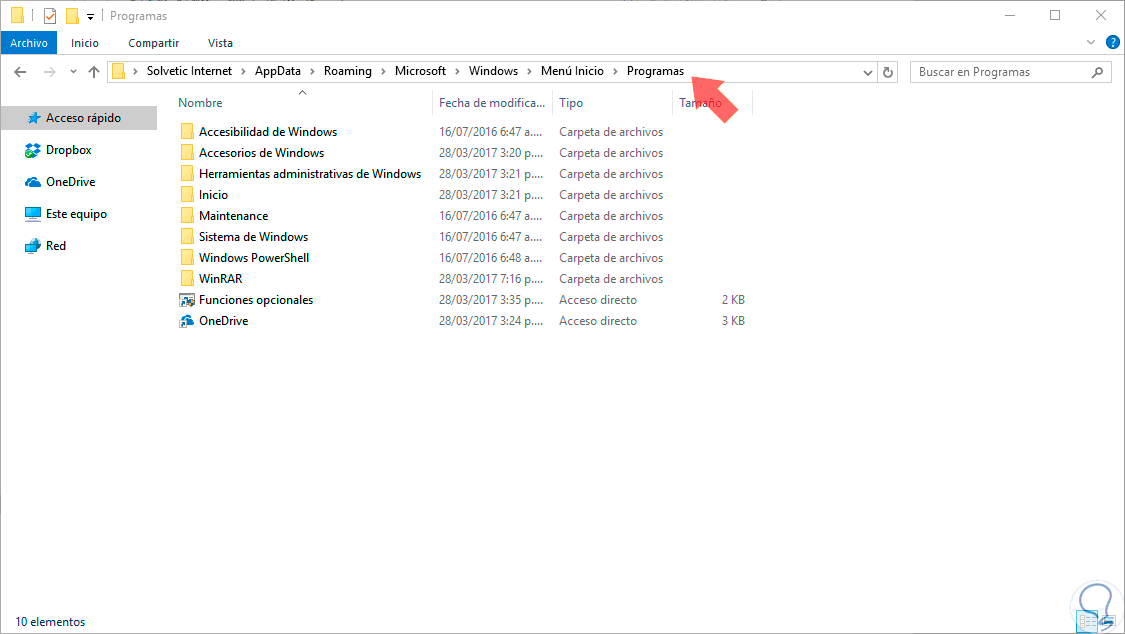Open the Archivo menu

[x=29, y=43]
